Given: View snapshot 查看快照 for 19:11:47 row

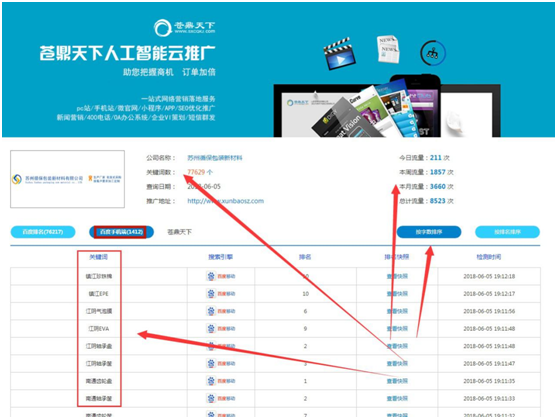Looking at the screenshot, I should (x=397, y=363).
